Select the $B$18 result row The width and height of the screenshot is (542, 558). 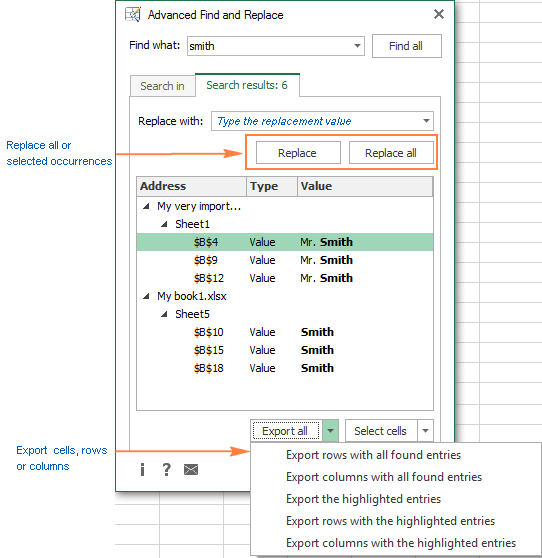285,368
